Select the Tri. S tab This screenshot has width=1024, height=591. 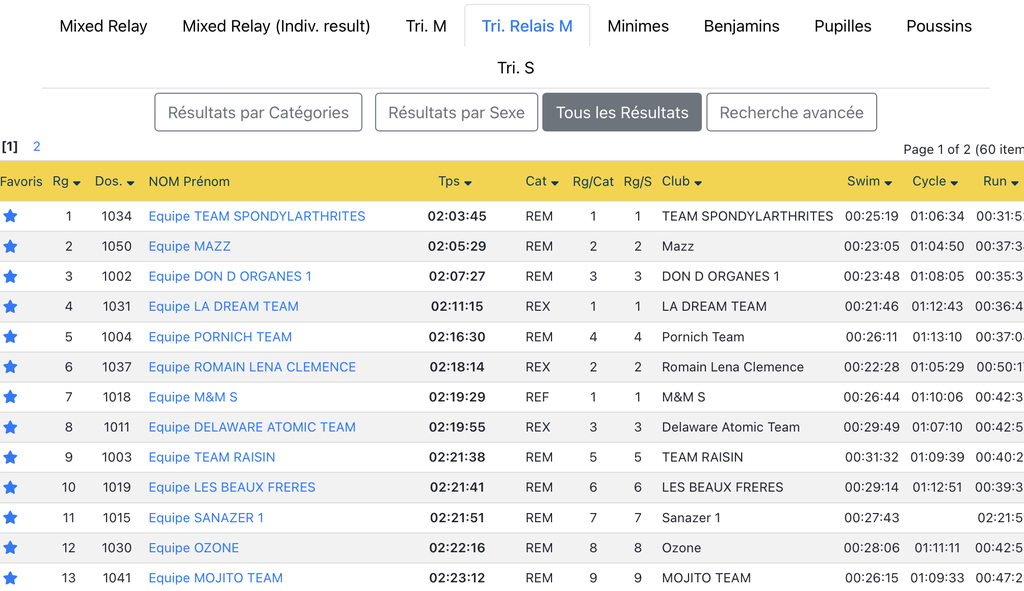coord(516,68)
